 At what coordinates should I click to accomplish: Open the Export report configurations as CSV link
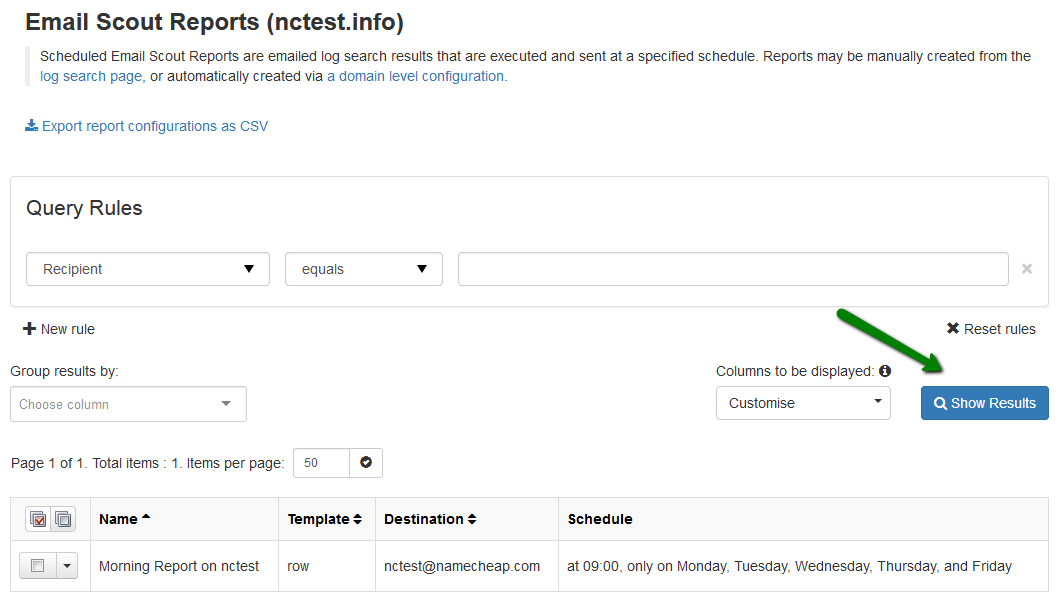tap(147, 126)
